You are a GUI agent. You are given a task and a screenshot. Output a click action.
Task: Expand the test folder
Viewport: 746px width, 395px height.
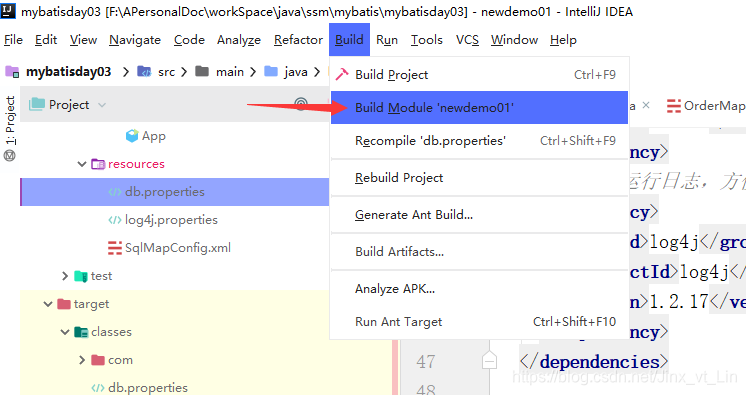click(x=65, y=276)
